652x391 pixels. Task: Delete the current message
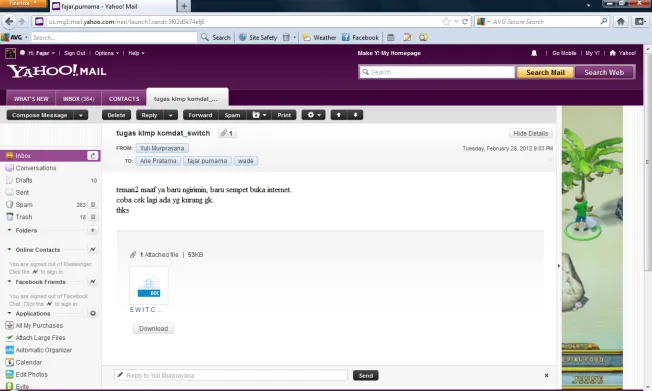(x=116, y=115)
